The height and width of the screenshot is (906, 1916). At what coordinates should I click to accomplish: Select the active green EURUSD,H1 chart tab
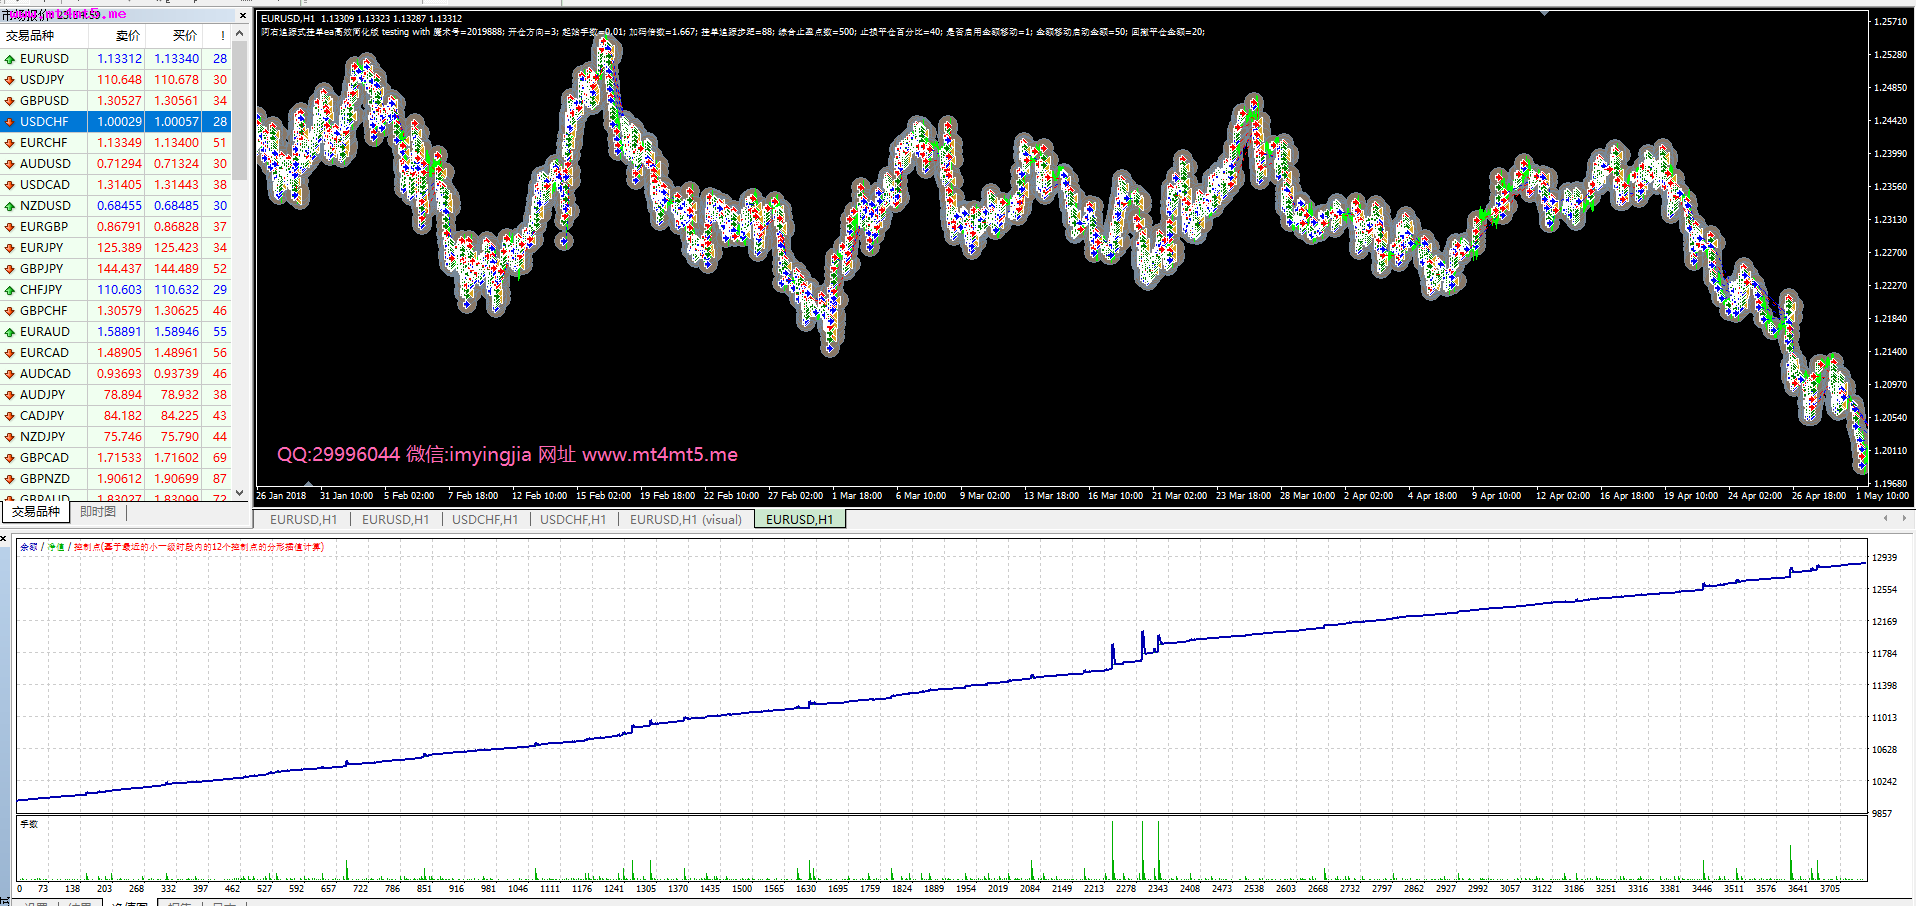pos(799,520)
